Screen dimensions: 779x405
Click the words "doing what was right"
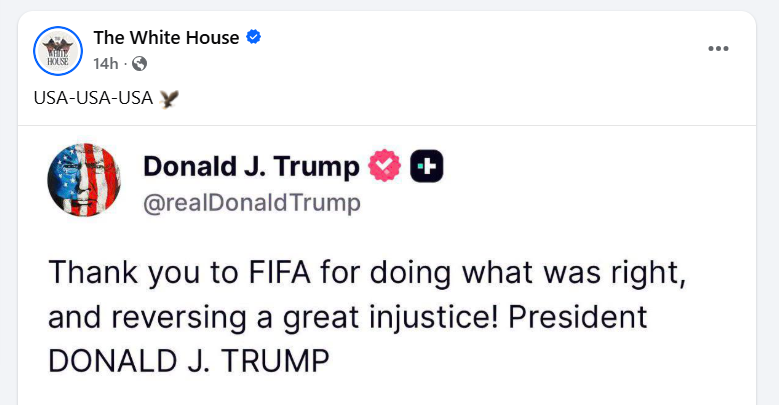click(528, 274)
